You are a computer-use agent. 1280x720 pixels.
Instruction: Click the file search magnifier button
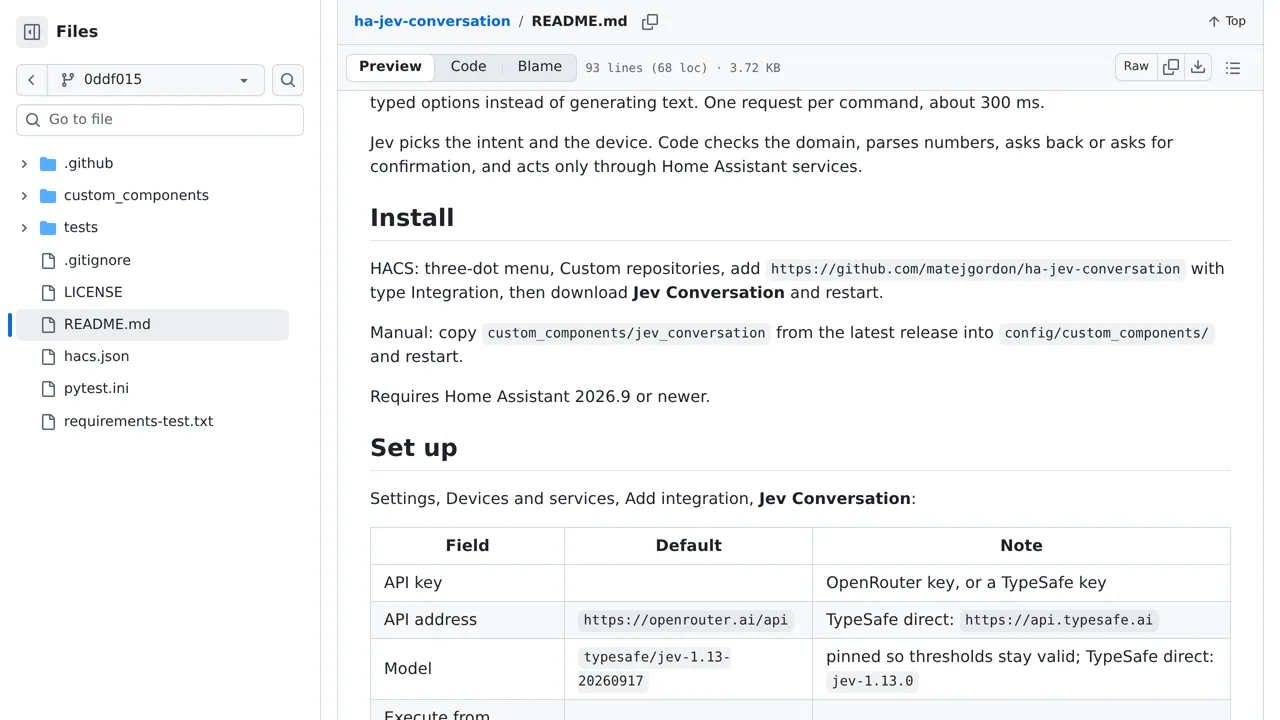click(x=288, y=80)
